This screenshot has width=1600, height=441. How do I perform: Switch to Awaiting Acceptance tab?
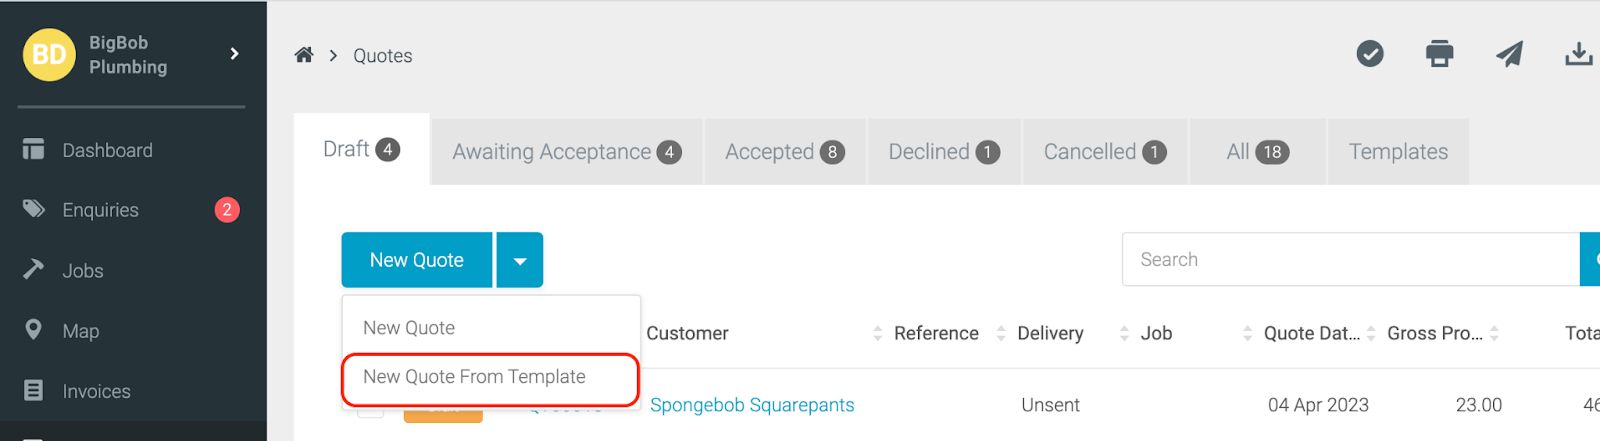tap(567, 152)
